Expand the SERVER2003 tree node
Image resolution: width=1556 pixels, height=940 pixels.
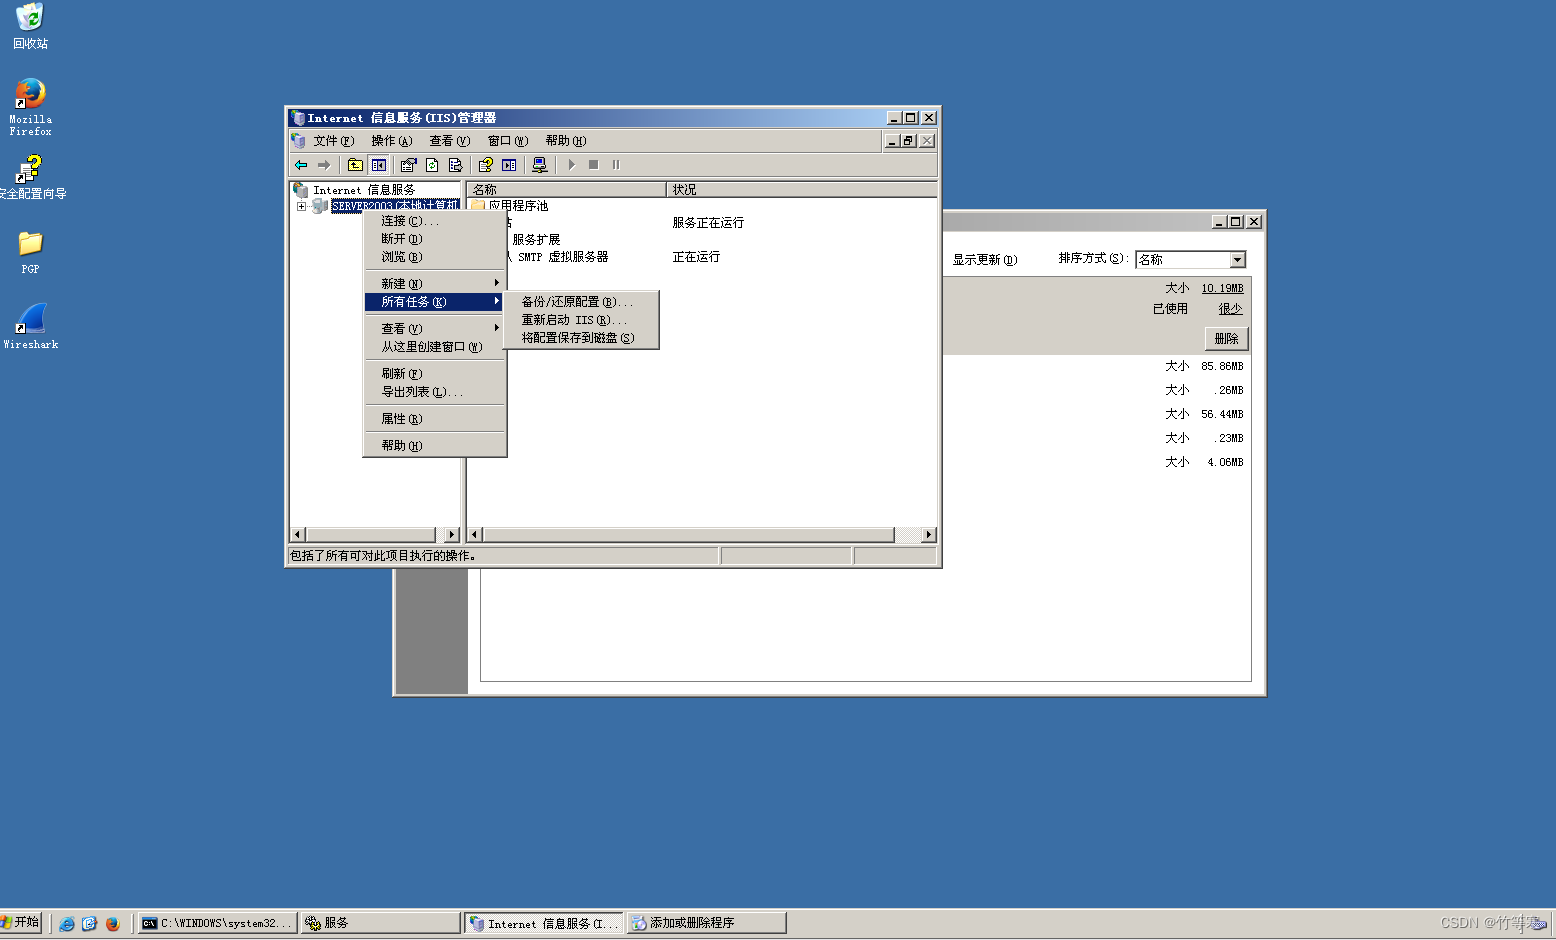301,207
